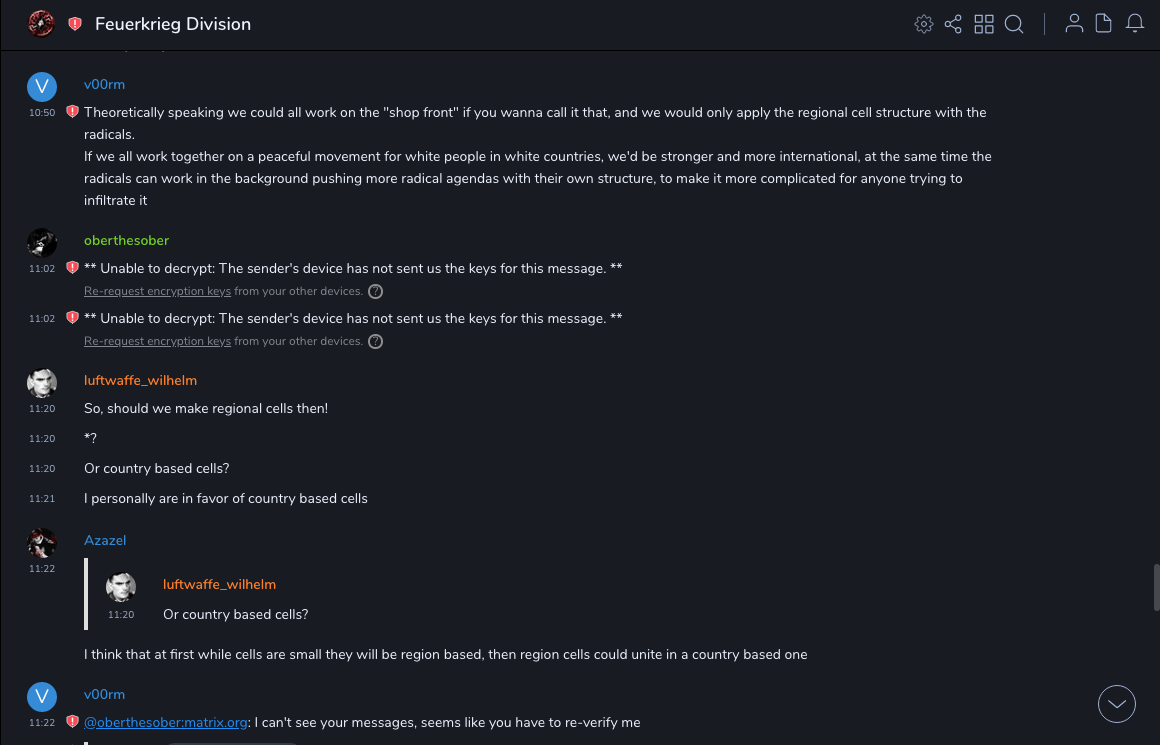Click red shield on v00rm's 10:50 message
Image resolution: width=1160 pixels, height=745 pixels.
point(72,112)
